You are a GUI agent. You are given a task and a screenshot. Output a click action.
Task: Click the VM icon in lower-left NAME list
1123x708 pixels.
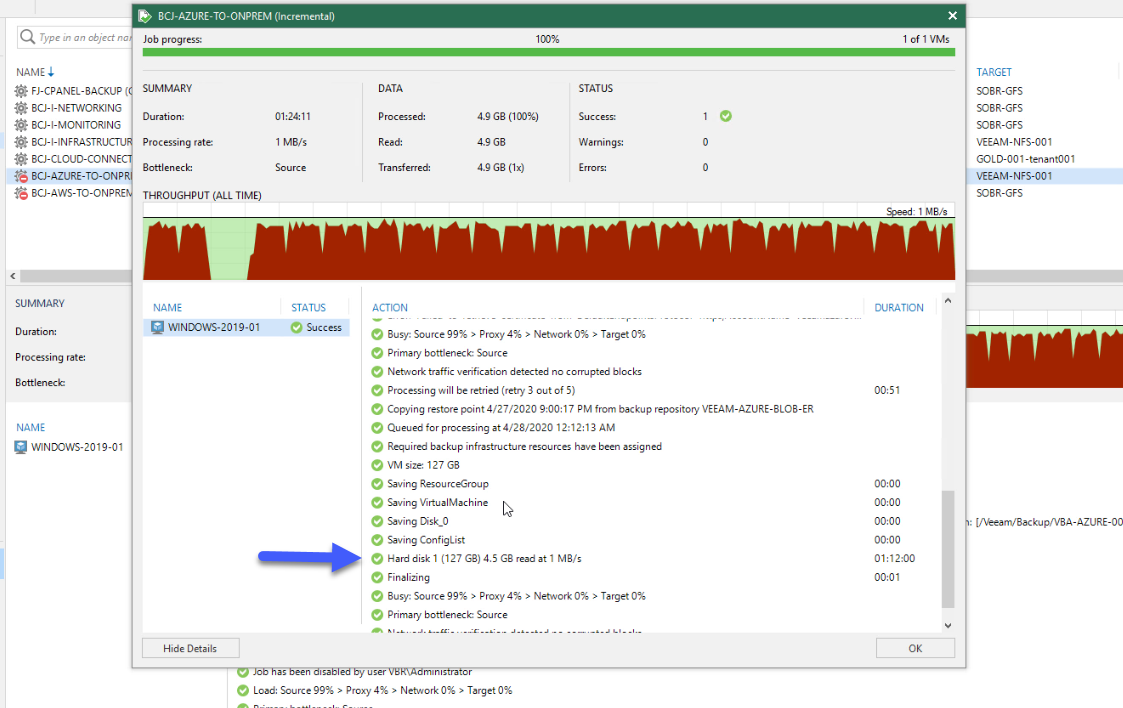tap(21, 447)
